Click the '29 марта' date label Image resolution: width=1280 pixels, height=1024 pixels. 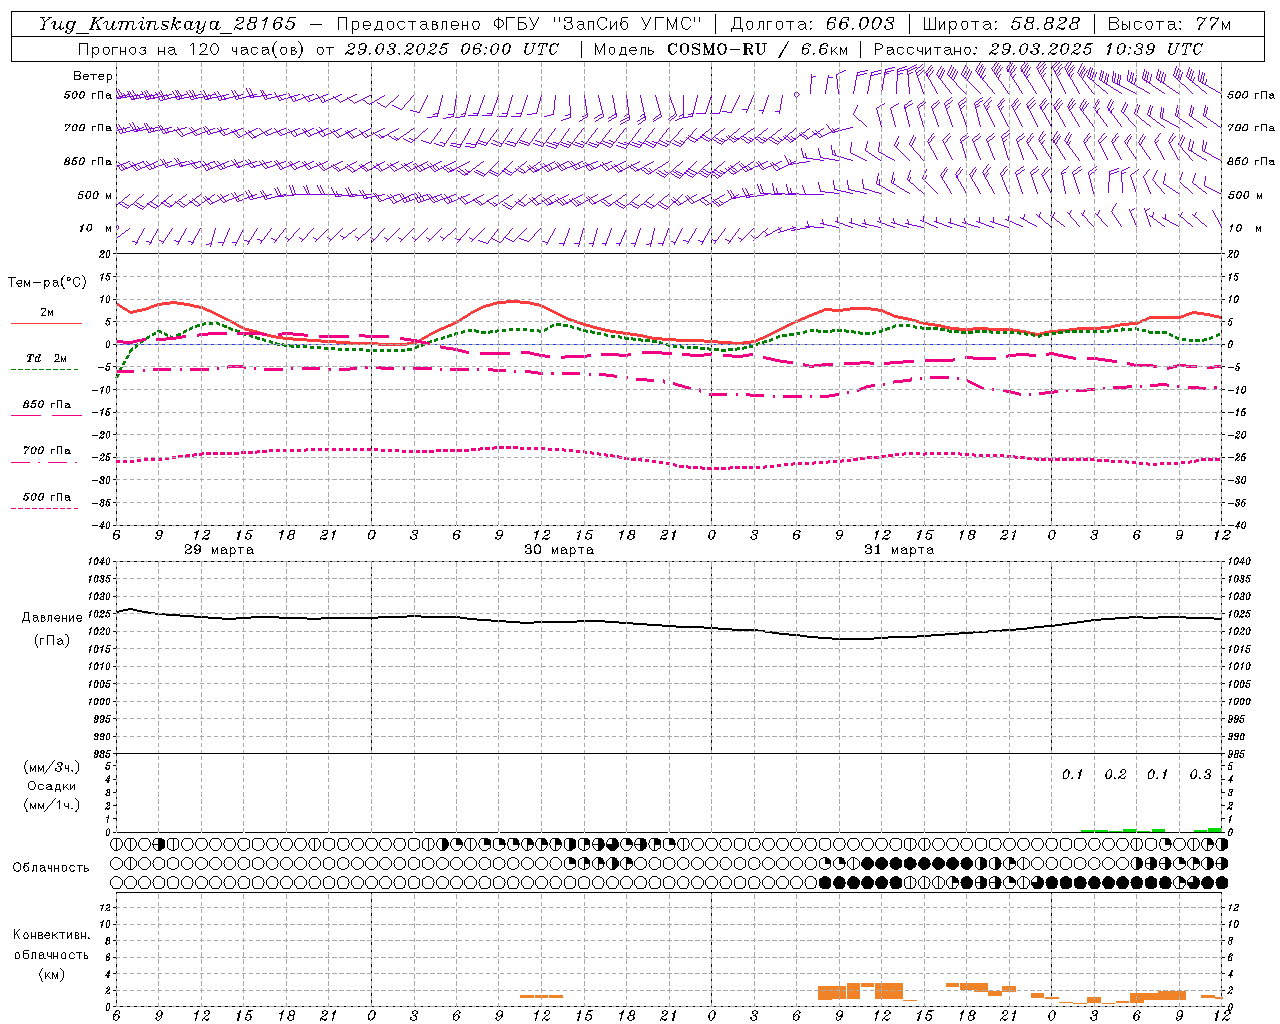219,550
